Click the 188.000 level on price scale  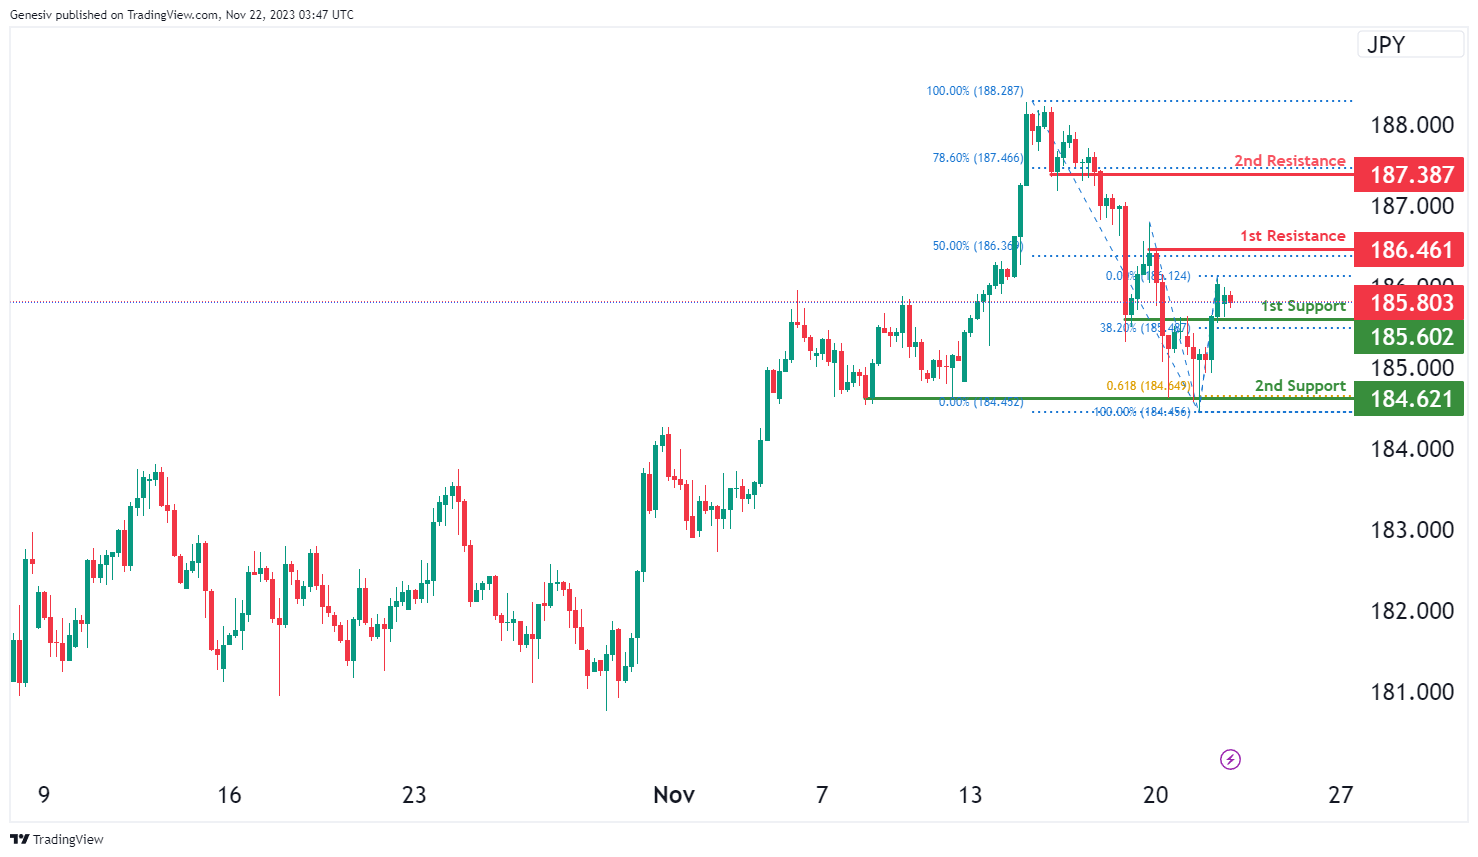(1411, 125)
